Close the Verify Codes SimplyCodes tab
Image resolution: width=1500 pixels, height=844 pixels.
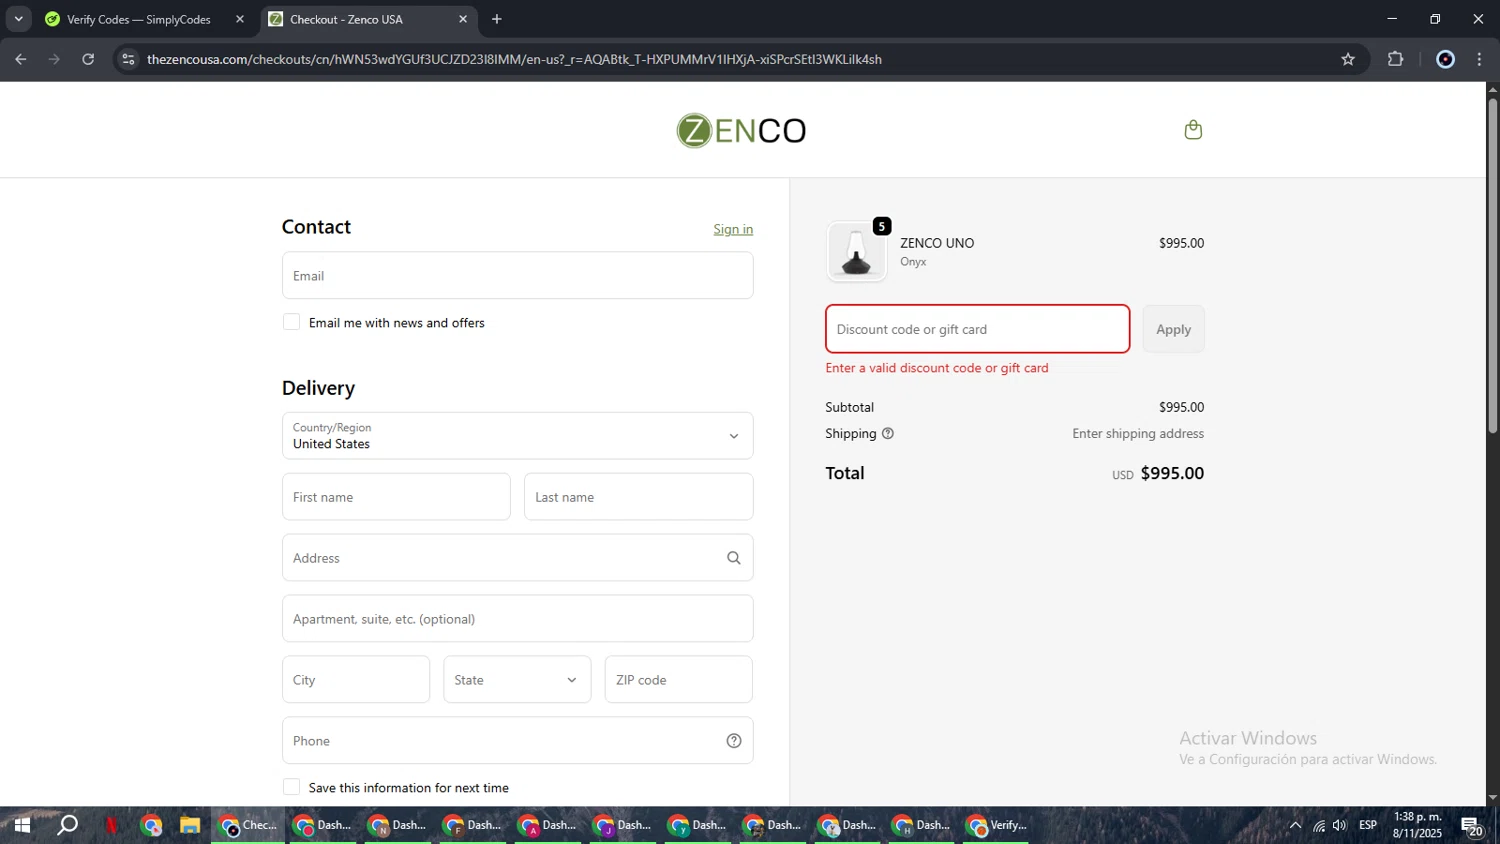(240, 19)
